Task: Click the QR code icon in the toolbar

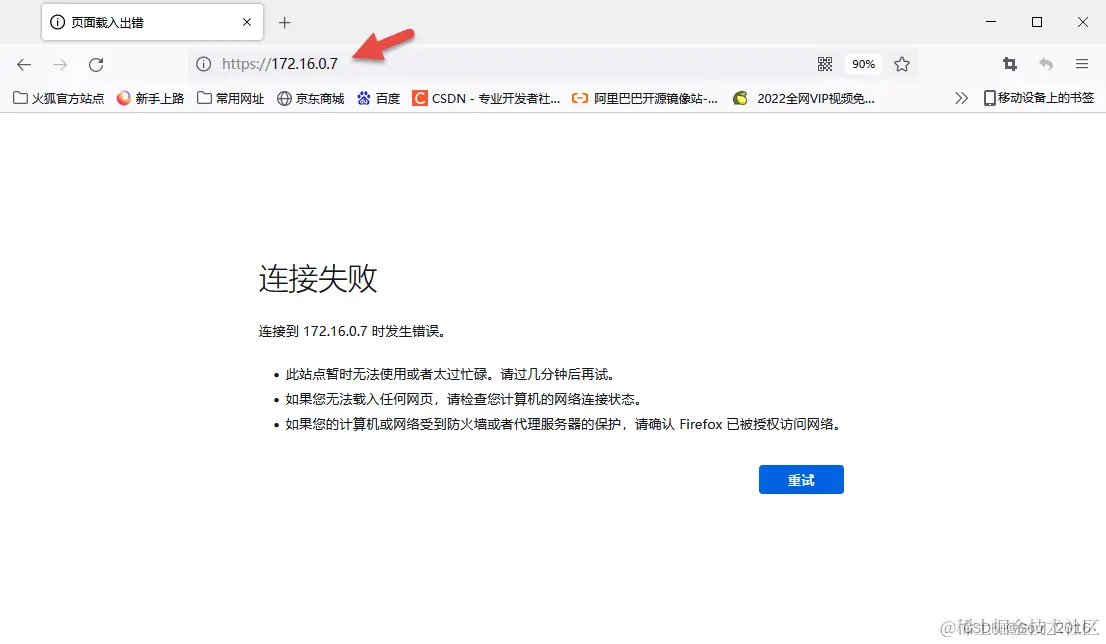Action: click(825, 63)
